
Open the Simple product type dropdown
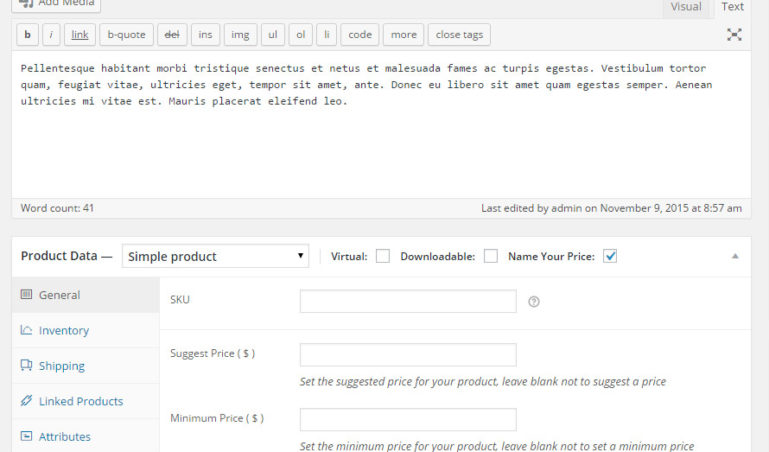[215, 256]
